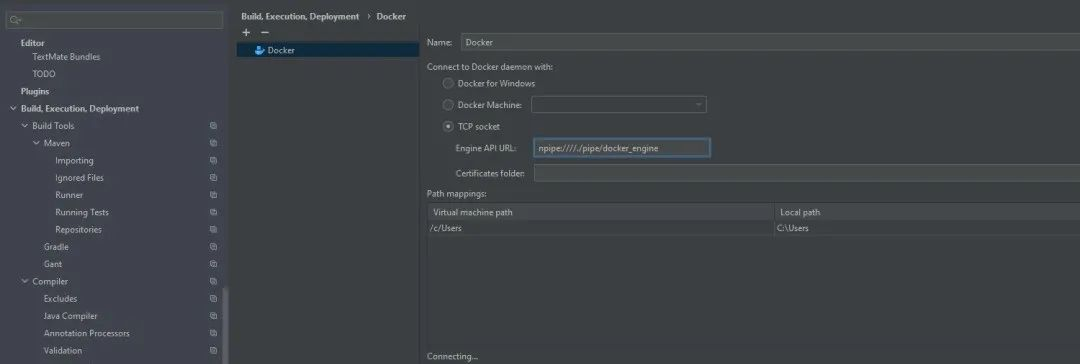1080x364 pixels.
Task: Go to Build, Execution, Deployment breadcrumb
Action: (300, 16)
